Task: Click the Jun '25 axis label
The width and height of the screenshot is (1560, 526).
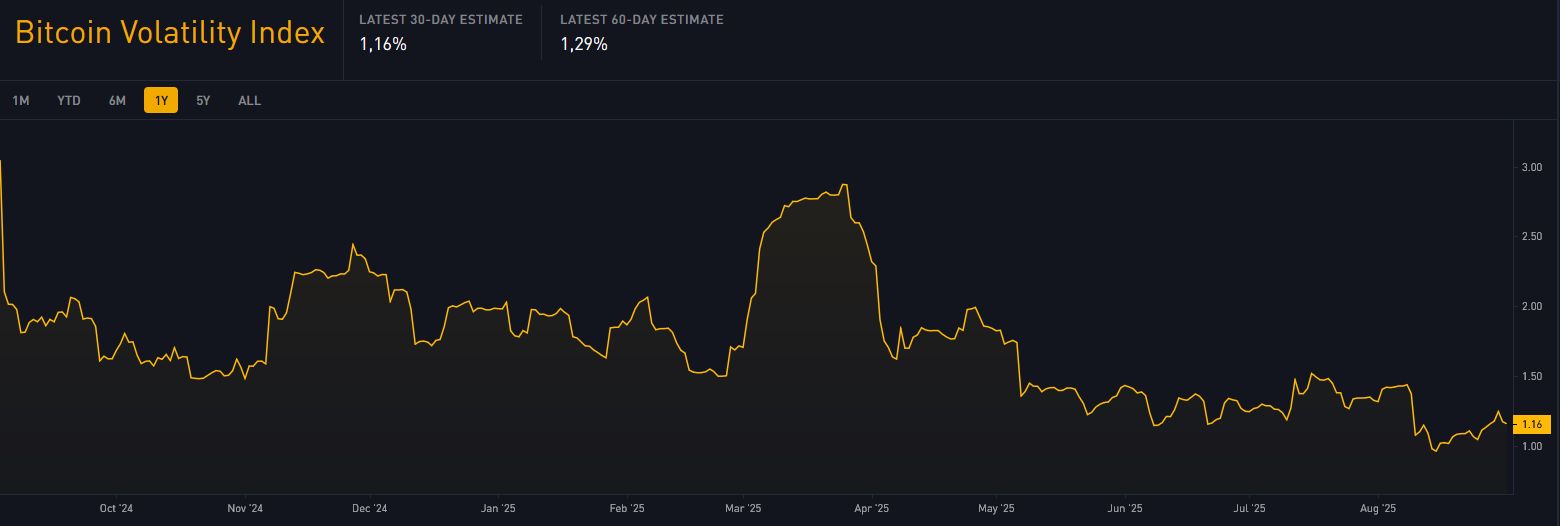Action: 1125,509
